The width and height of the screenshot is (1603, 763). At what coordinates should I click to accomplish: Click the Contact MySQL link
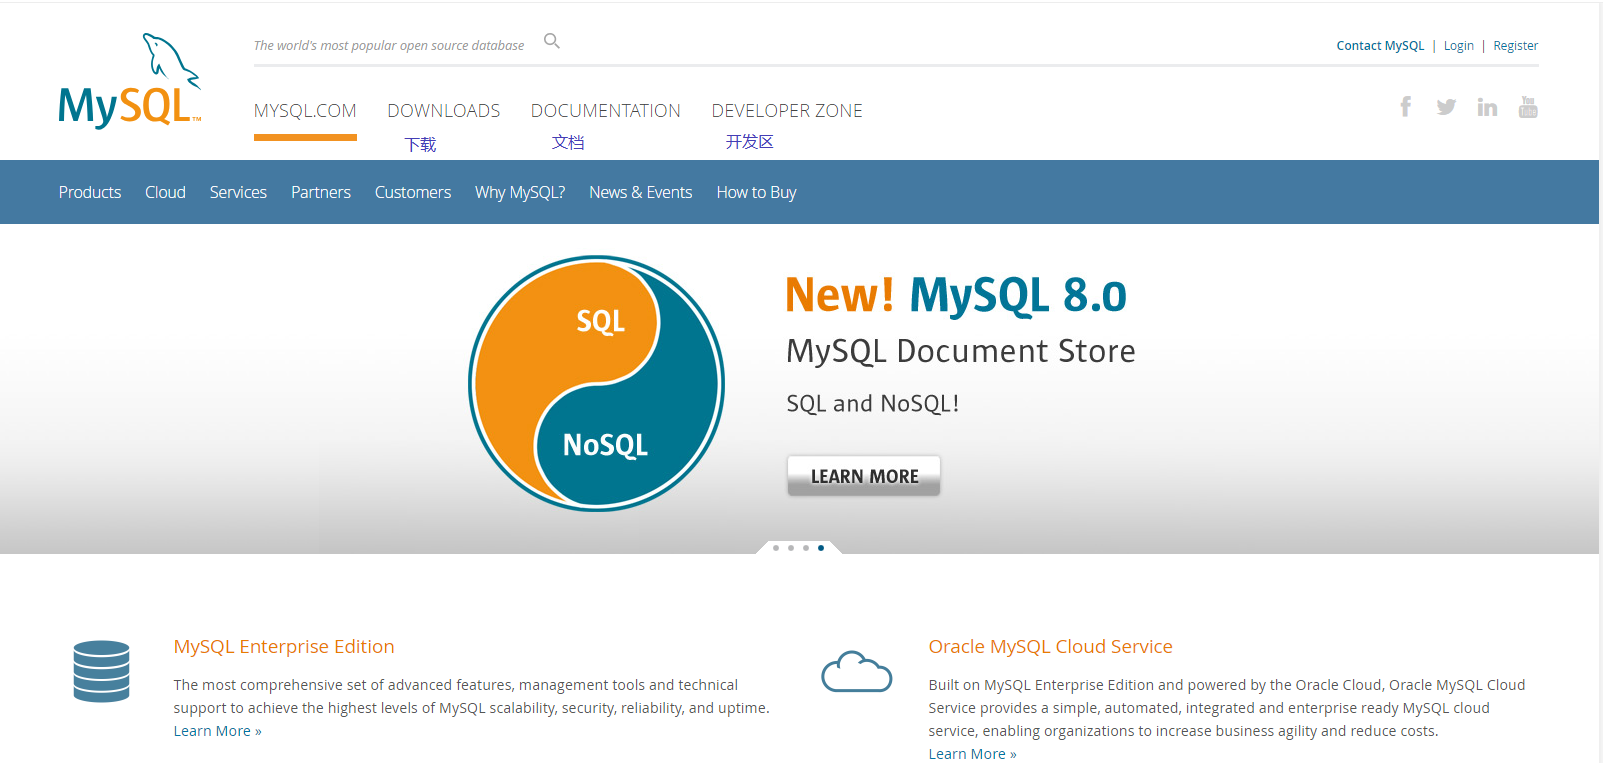(1380, 46)
